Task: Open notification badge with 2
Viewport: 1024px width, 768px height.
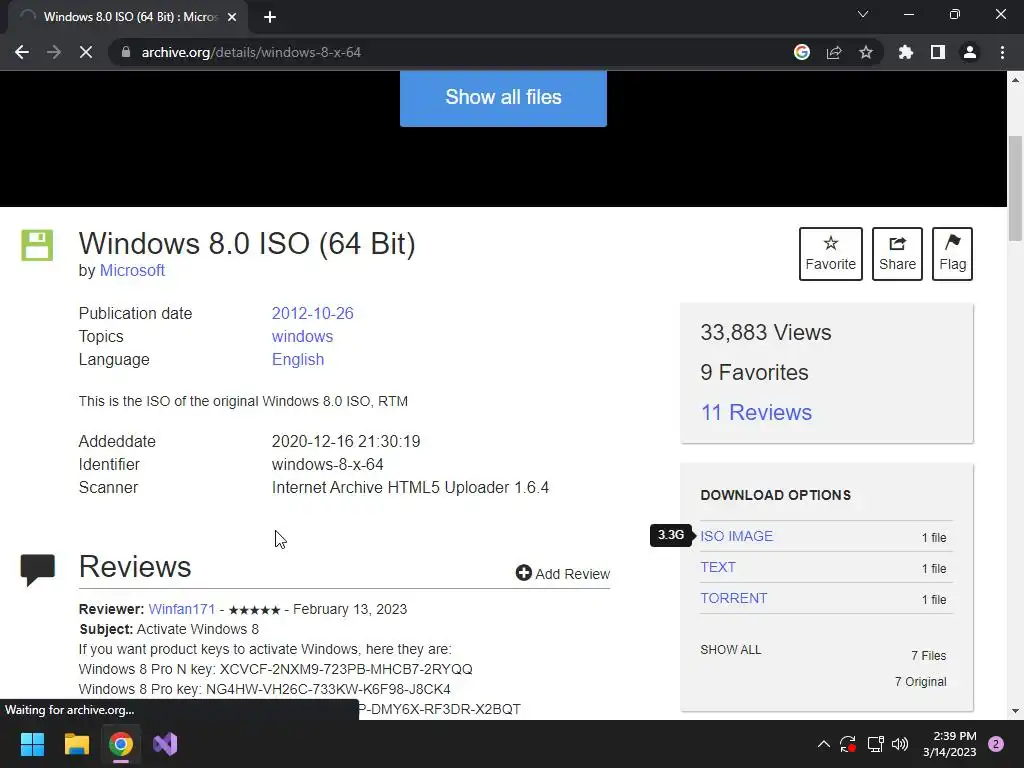Action: pos(996,744)
